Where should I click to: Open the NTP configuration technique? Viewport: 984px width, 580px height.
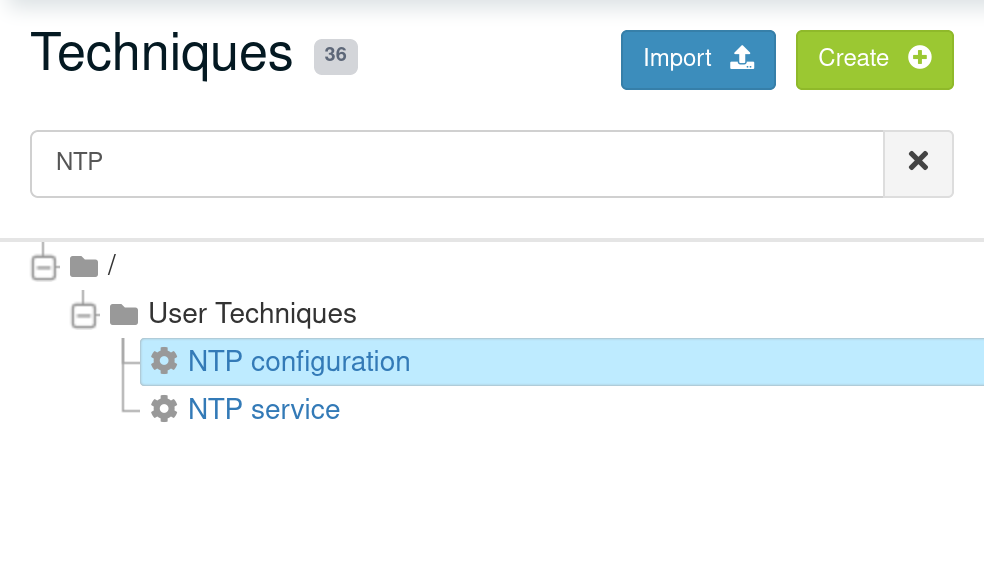[x=299, y=361]
